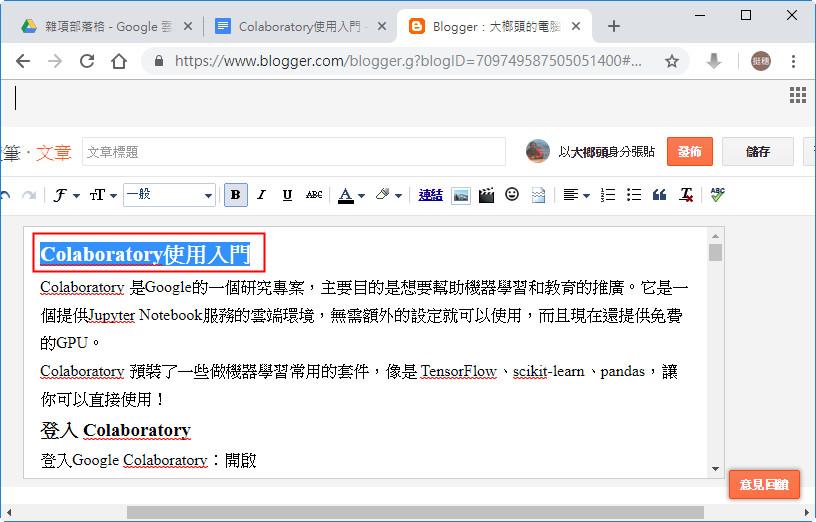Click the 文章 breadcrumb label
Viewport: 816px width, 522px height.
click(x=54, y=152)
